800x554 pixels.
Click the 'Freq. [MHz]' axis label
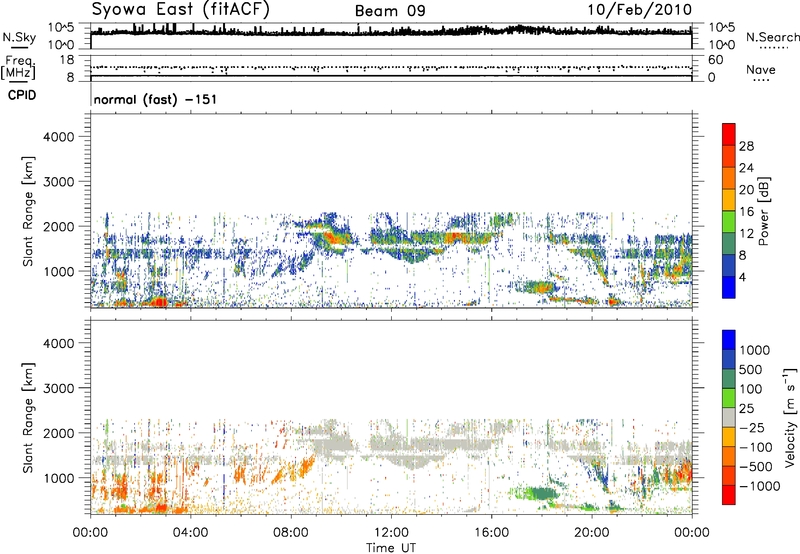pyautogui.click(x=18, y=68)
